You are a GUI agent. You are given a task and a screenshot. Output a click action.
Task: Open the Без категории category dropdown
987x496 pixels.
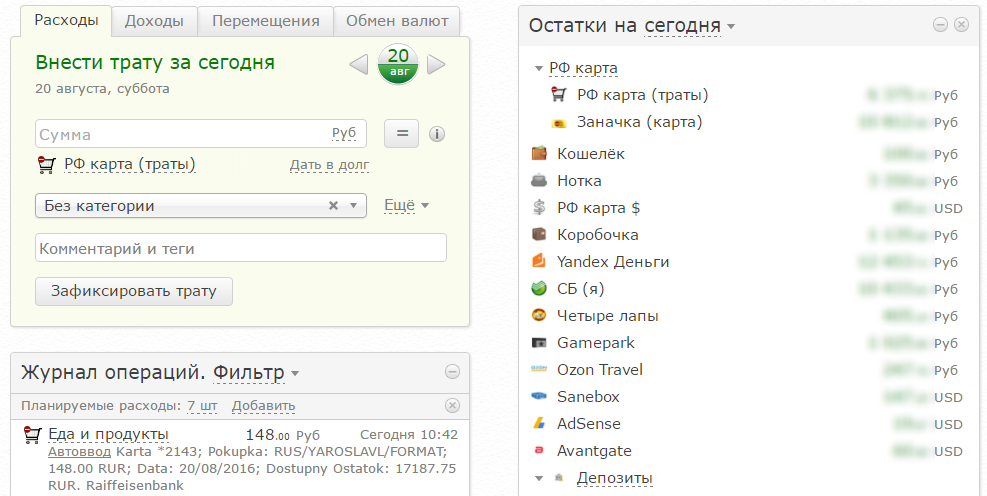(x=201, y=206)
